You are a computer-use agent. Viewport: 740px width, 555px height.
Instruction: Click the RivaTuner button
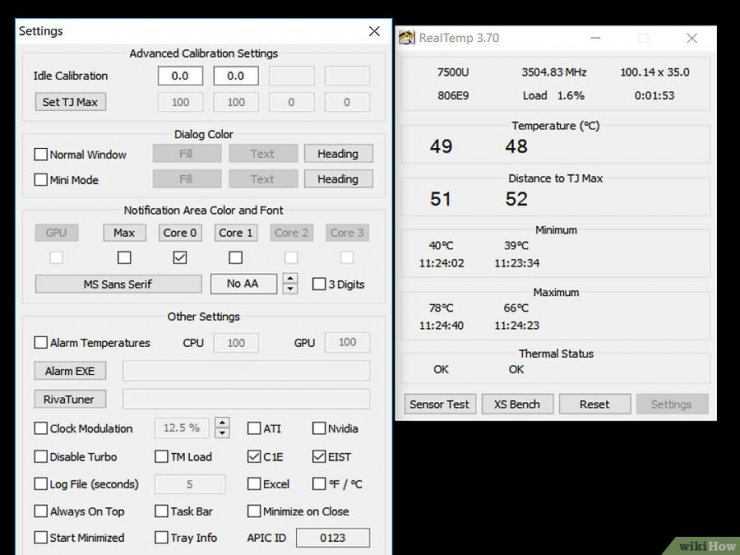70,399
